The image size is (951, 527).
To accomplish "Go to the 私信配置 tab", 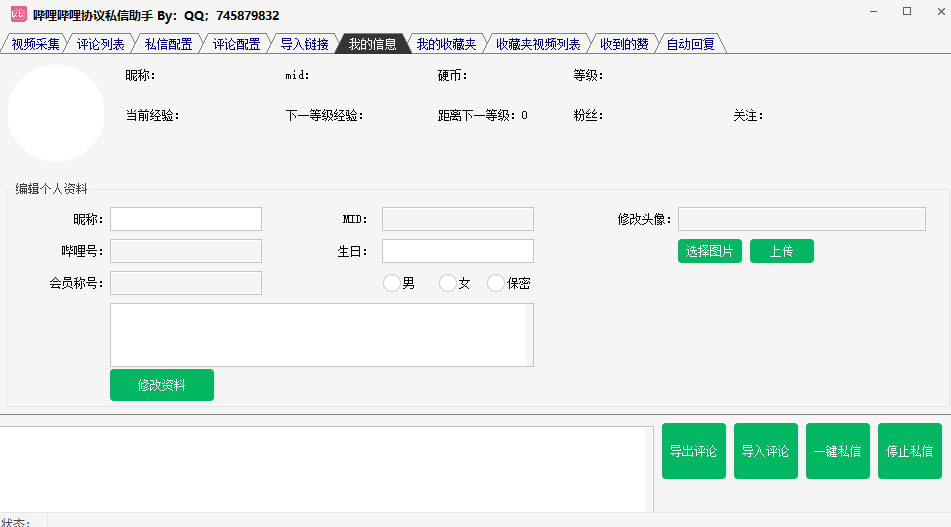I will [167, 44].
